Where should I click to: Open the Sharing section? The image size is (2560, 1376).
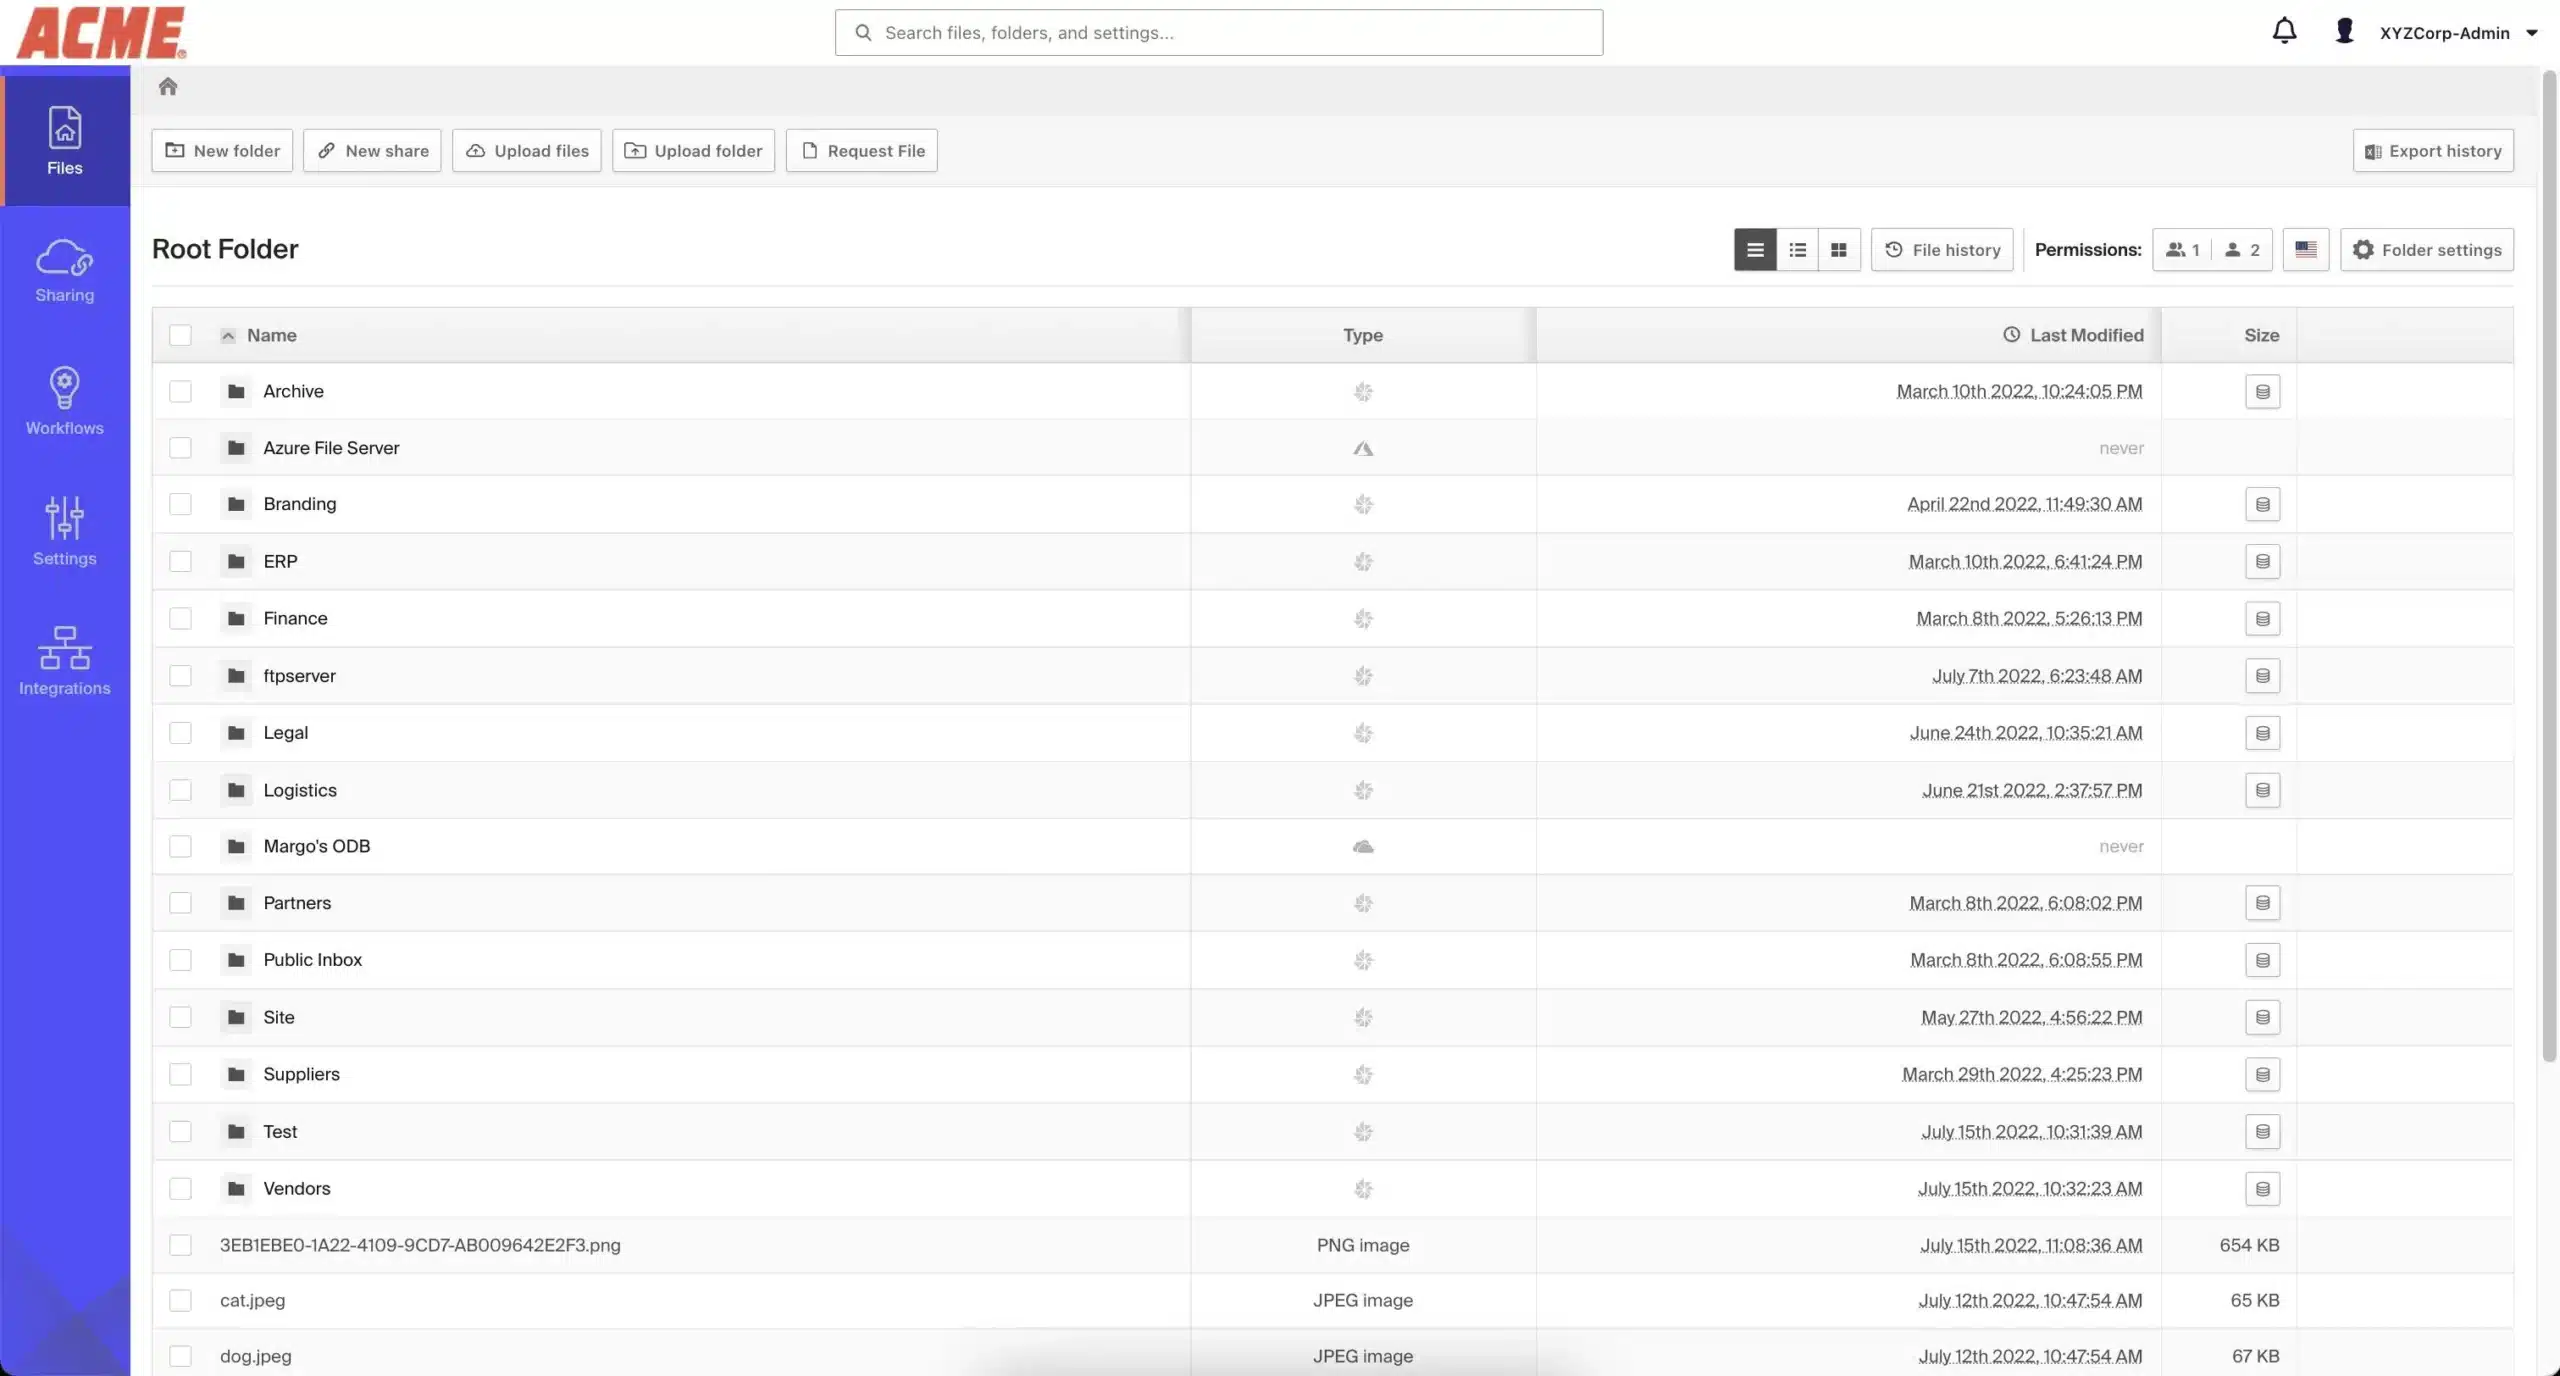pyautogui.click(x=65, y=270)
